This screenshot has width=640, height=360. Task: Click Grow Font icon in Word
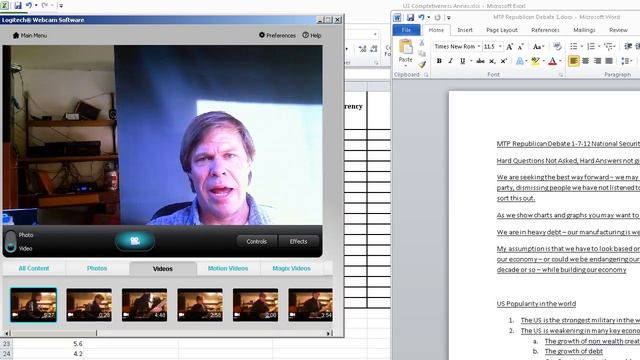(x=509, y=47)
